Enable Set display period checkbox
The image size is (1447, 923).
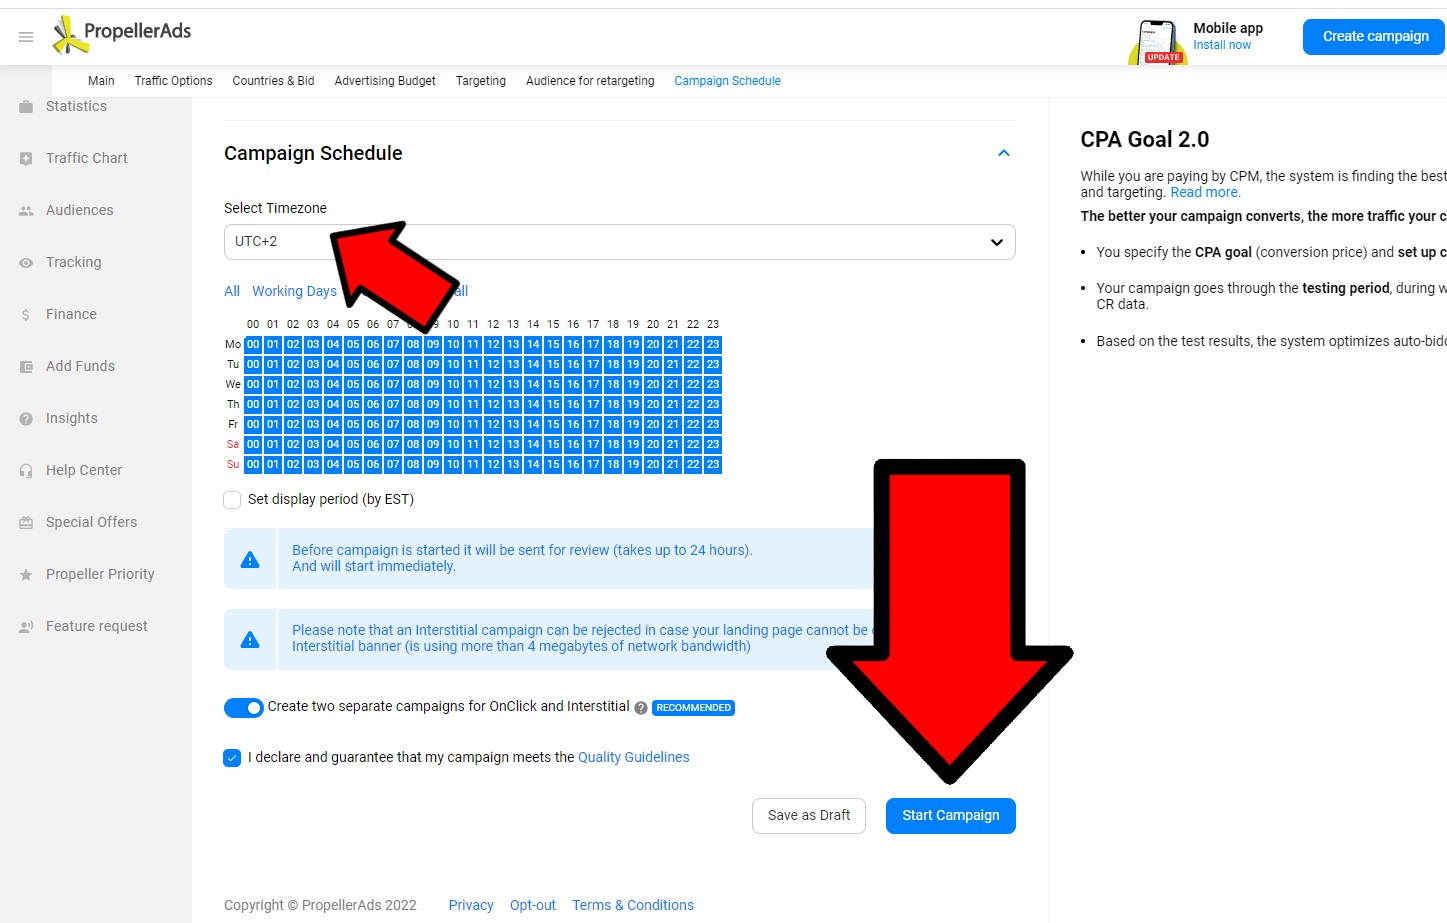coord(232,500)
